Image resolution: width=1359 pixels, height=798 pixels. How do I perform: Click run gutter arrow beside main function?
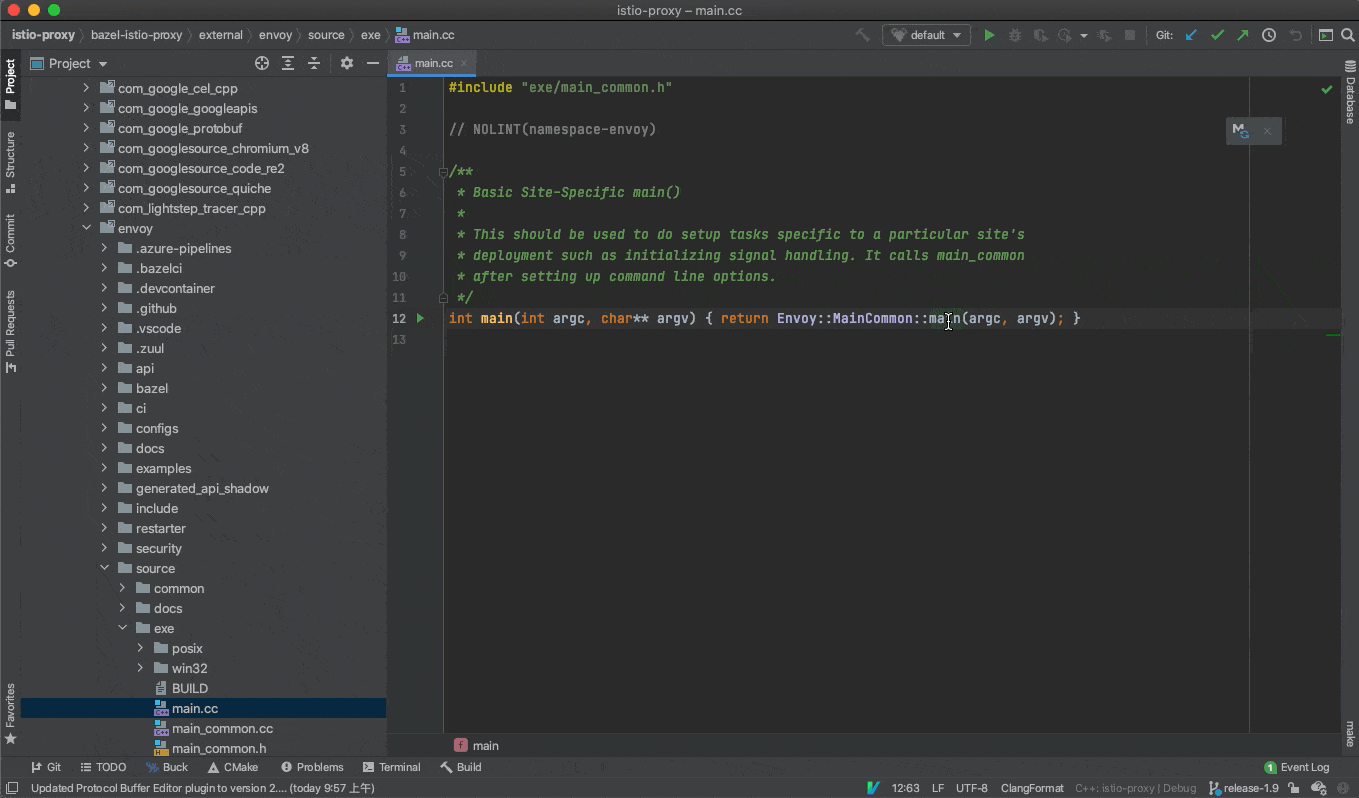pos(420,318)
